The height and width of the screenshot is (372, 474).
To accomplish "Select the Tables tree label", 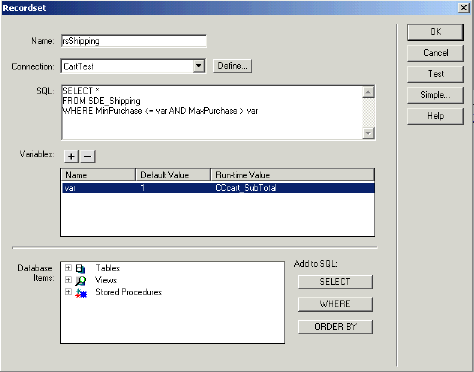I will click(107, 268).
